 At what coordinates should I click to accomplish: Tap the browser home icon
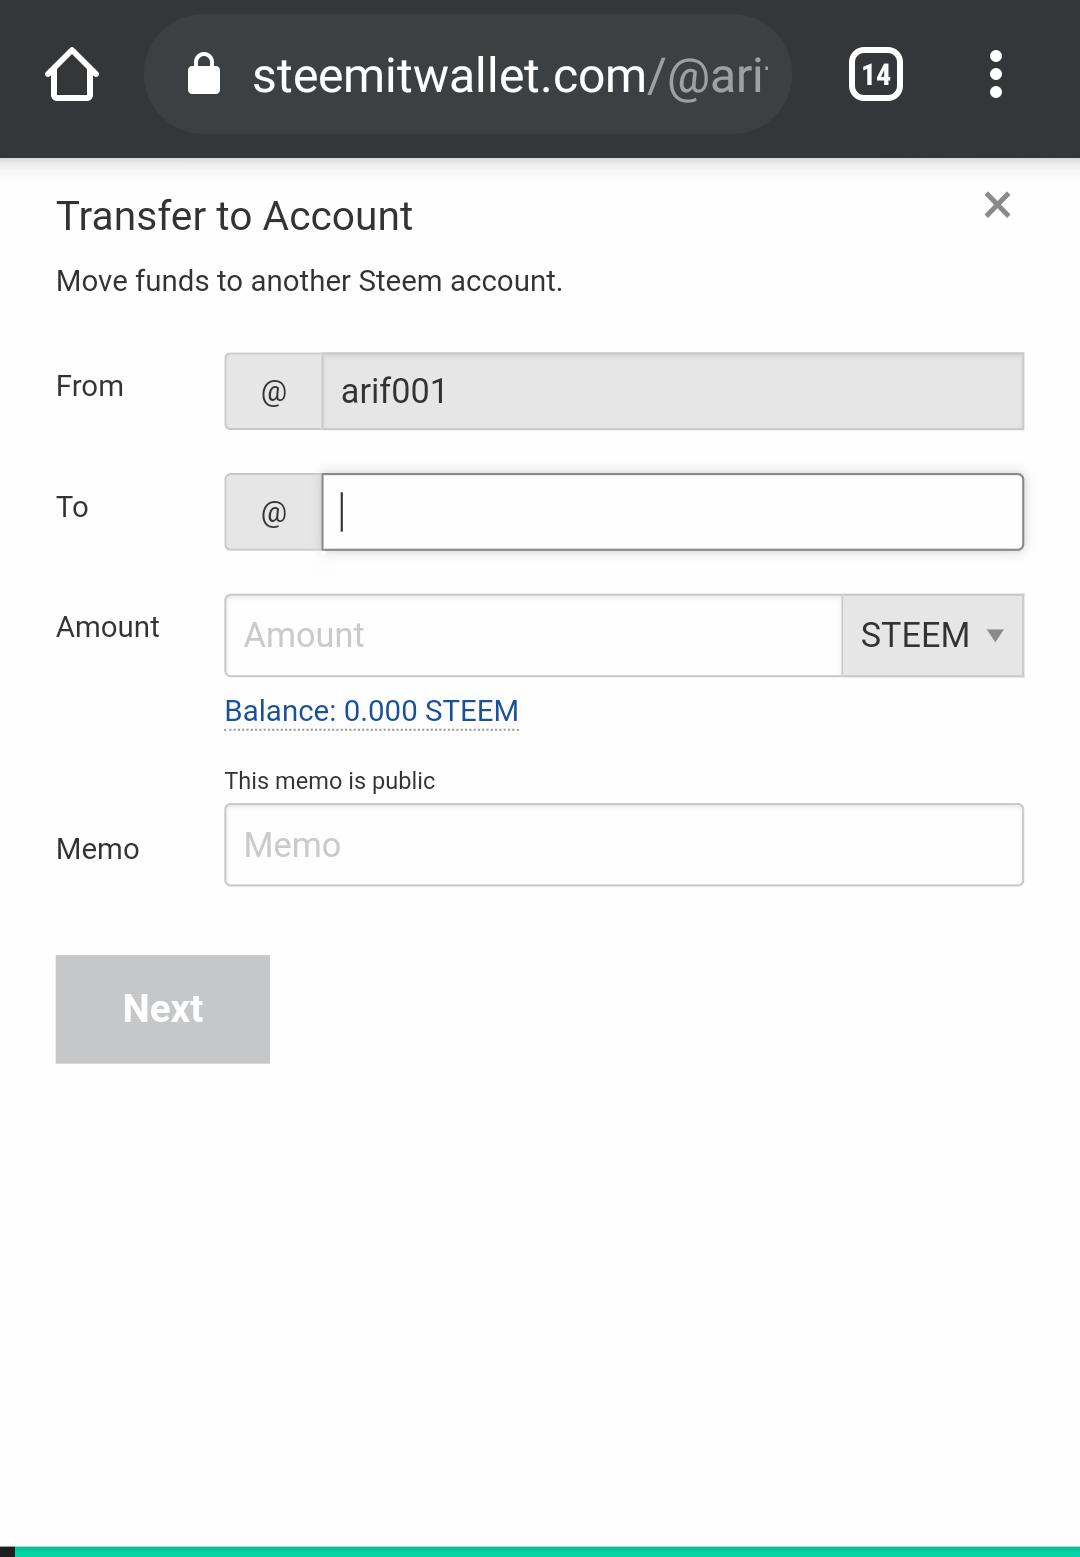pyautogui.click(x=72, y=75)
